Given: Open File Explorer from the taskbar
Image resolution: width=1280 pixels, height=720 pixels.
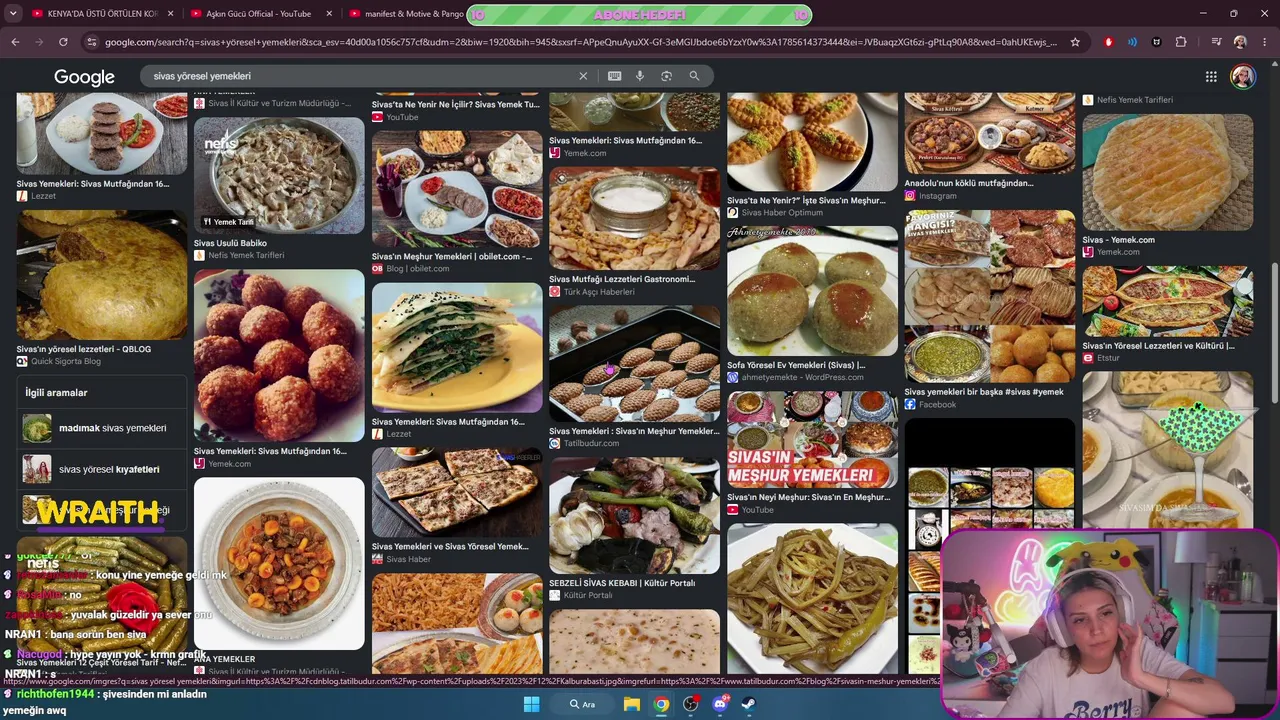Looking at the screenshot, I should click(632, 704).
